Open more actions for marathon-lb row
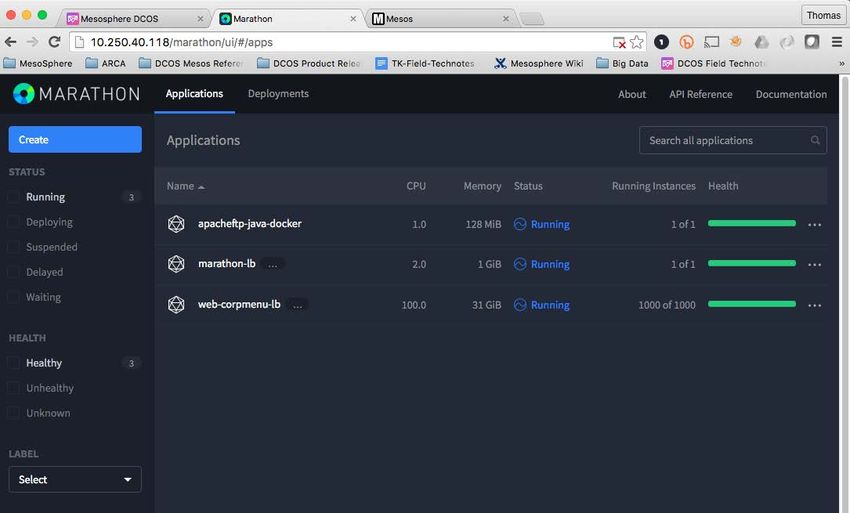850x513 pixels. click(814, 265)
